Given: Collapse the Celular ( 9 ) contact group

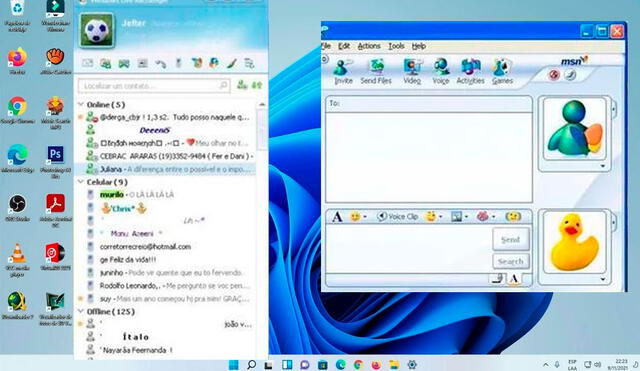Looking at the screenshot, I should (80, 182).
